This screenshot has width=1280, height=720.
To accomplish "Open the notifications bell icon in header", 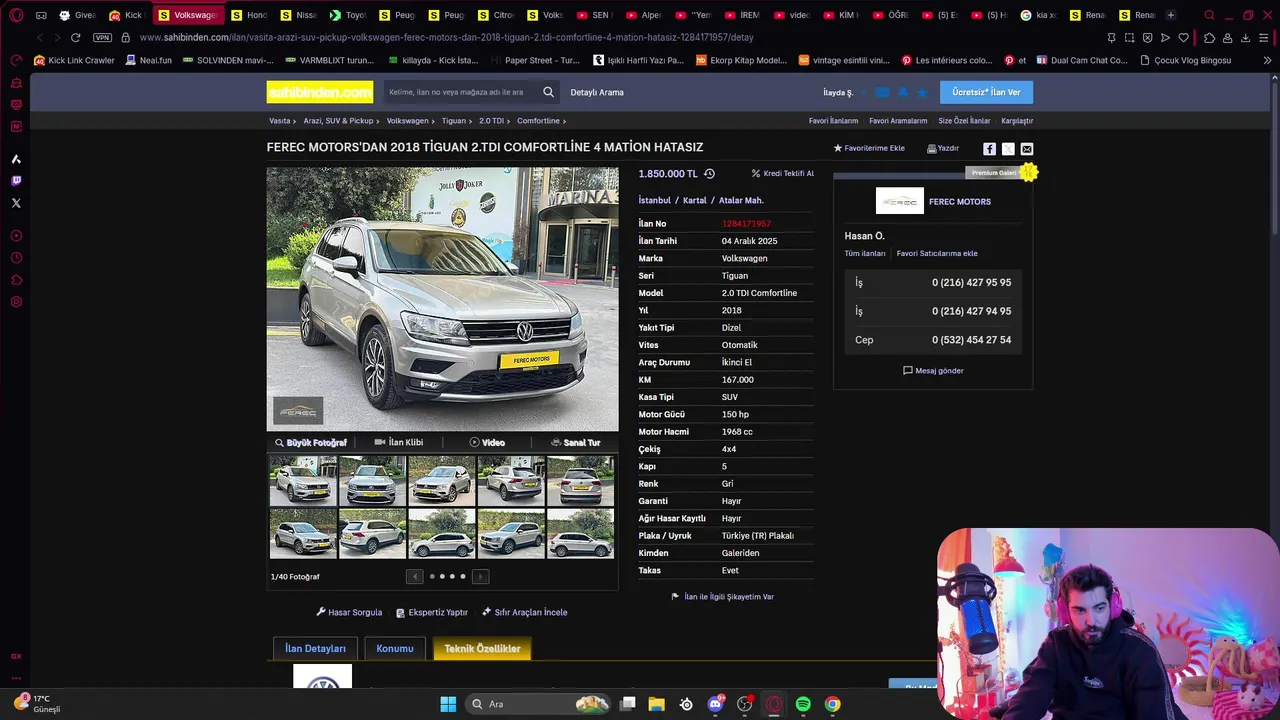I will coord(902,93).
